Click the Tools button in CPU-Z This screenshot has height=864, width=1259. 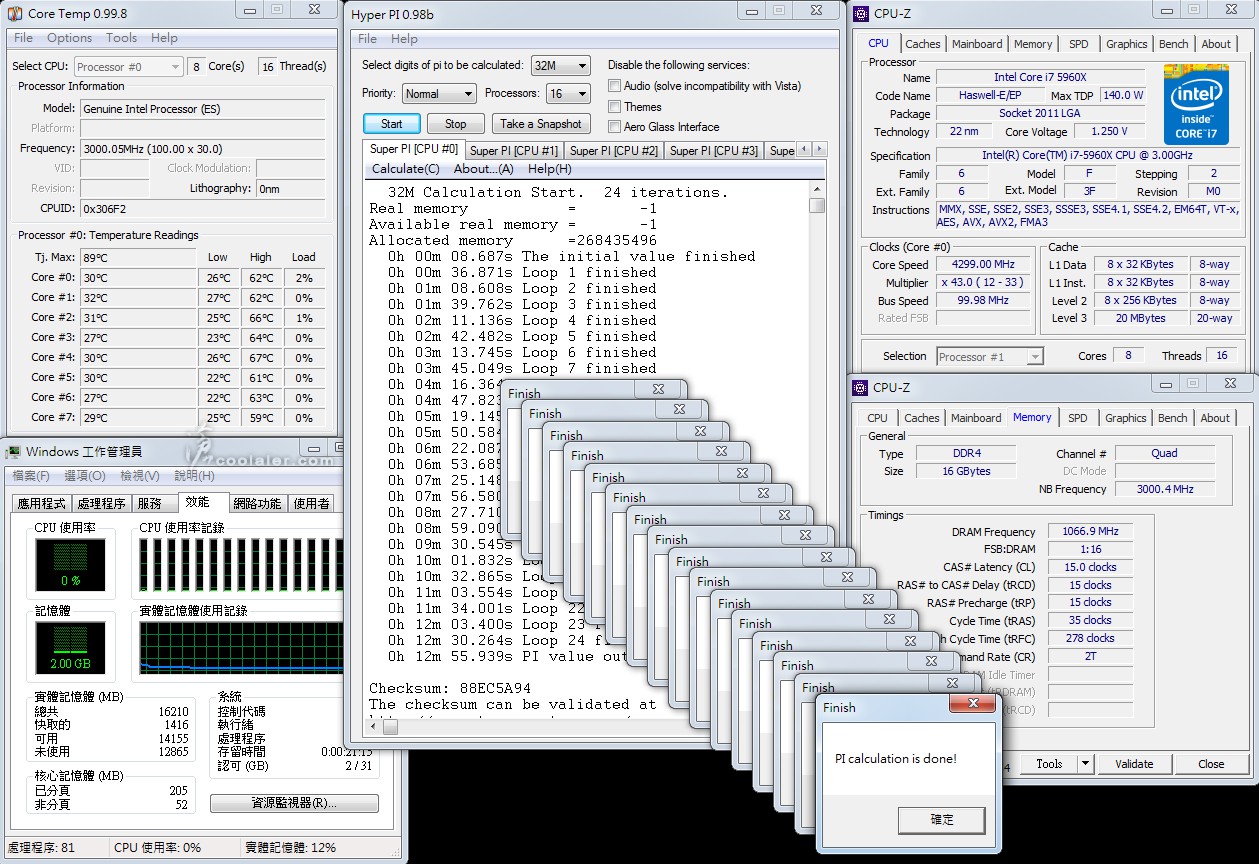point(1049,764)
